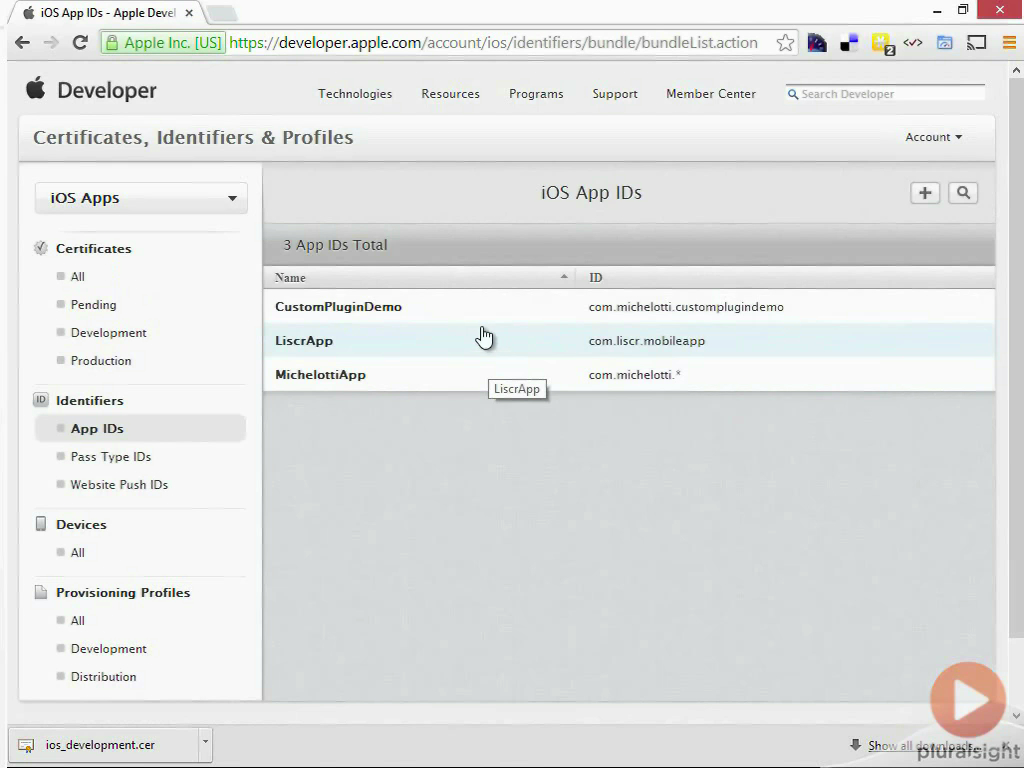Click the browser forward arrow
Screen dimensions: 1024x768
[x=51, y=43]
